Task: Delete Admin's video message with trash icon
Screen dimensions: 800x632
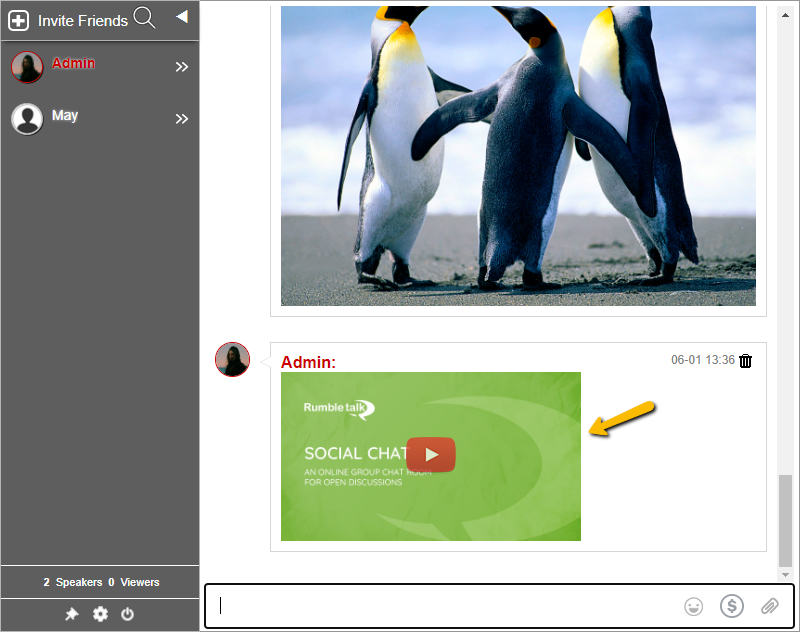Action: (x=746, y=361)
